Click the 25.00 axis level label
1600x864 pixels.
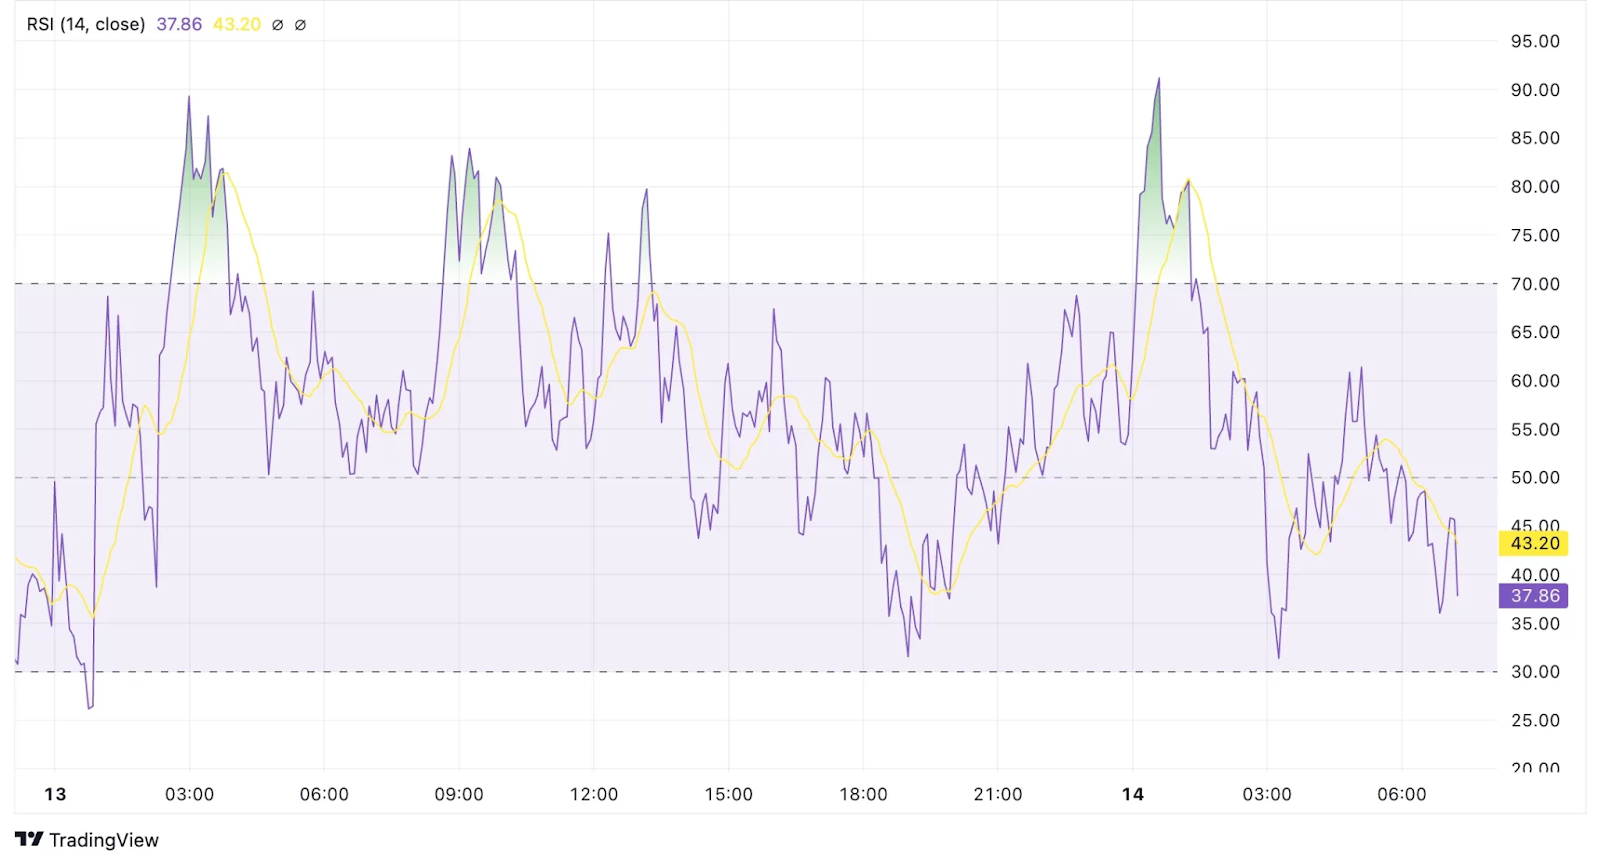pos(1535,721)
